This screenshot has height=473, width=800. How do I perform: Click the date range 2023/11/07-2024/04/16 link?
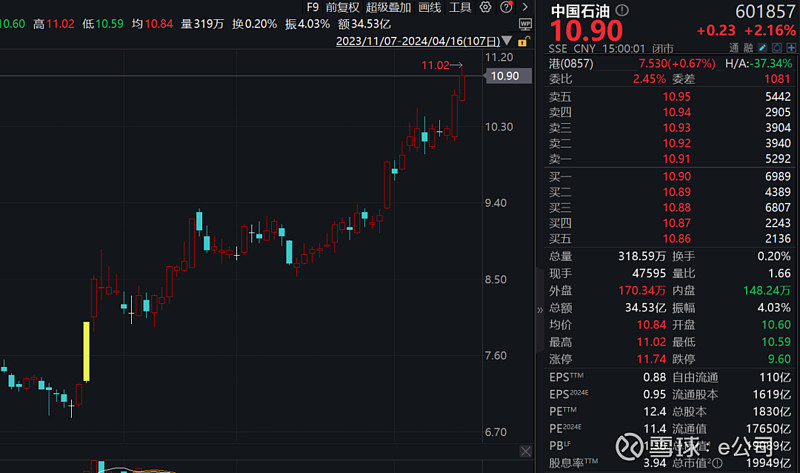pyautogui.click(x=418, y=41)
